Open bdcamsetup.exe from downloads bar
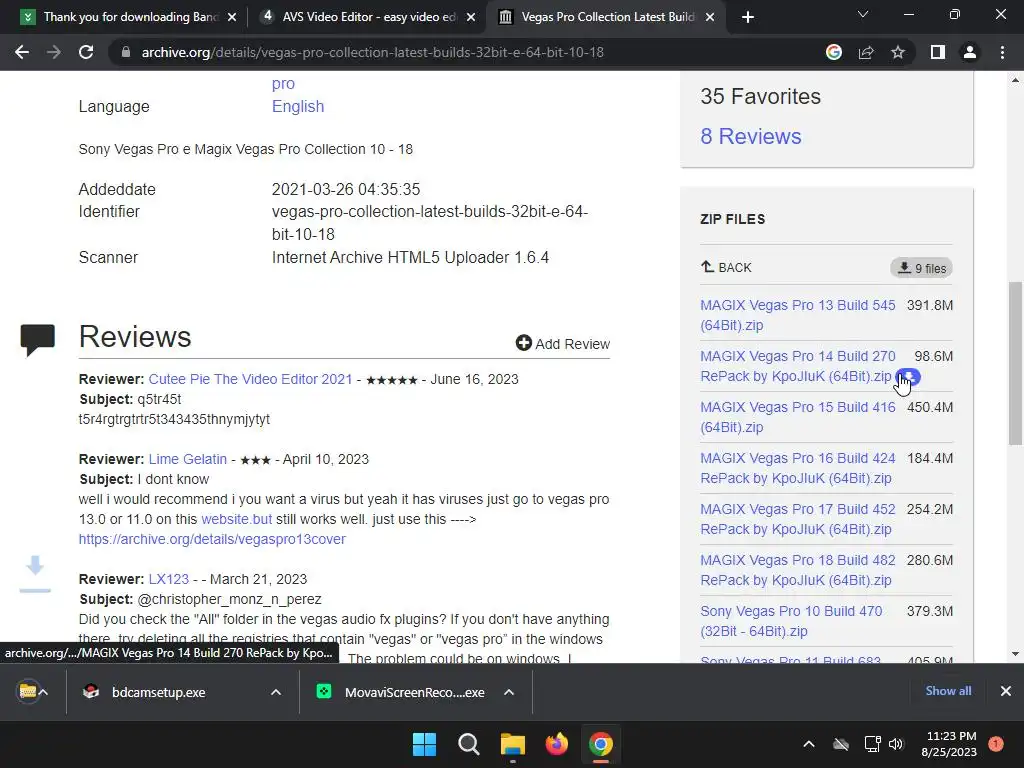 (x=159, y=692)
